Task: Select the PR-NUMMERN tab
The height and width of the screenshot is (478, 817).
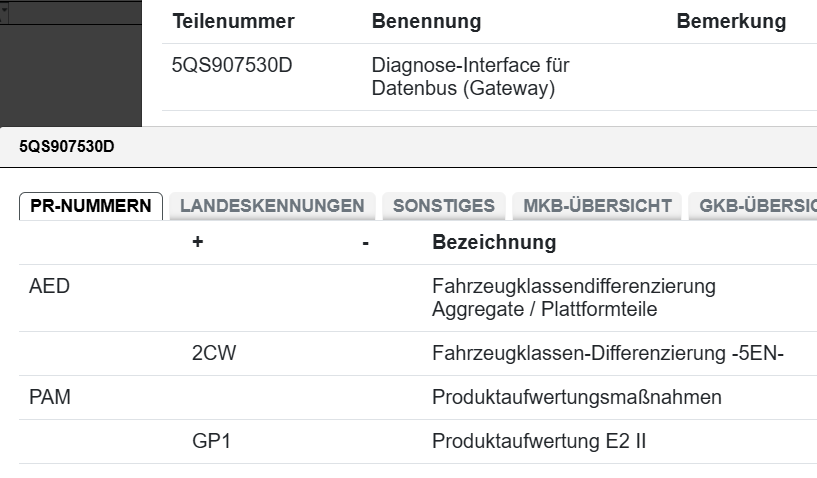Action: click(91, 206)
